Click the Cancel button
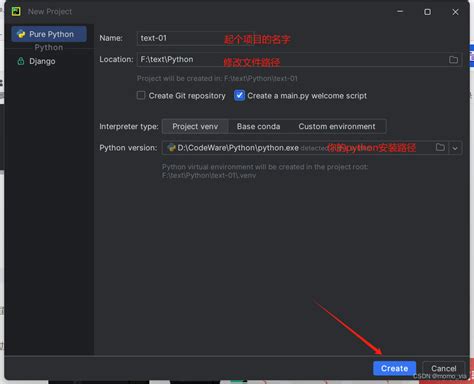 (x=443, y=368)
